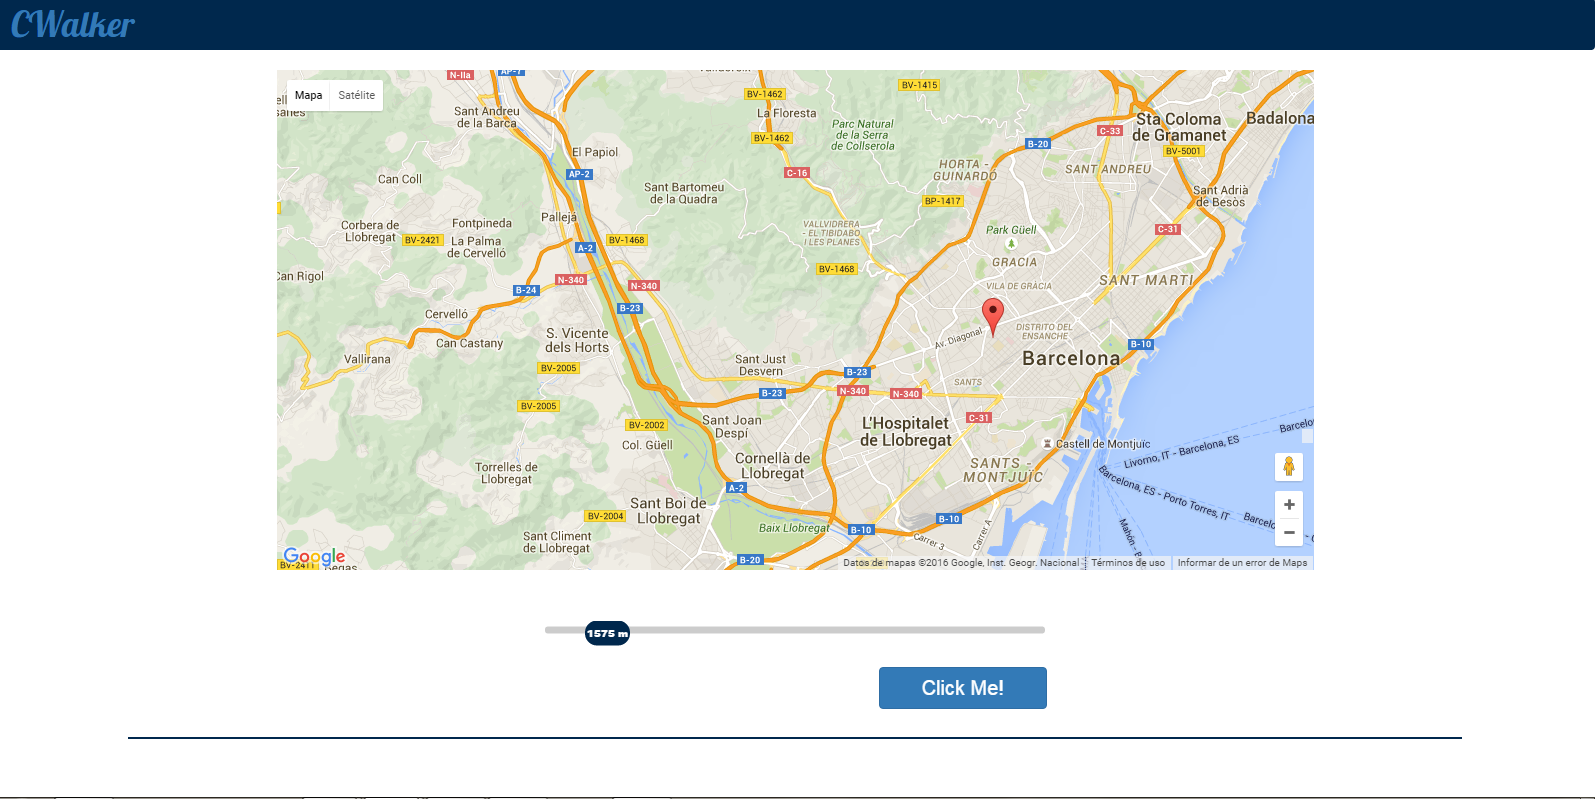Click the El Papiol label

(x=595, y=152)
